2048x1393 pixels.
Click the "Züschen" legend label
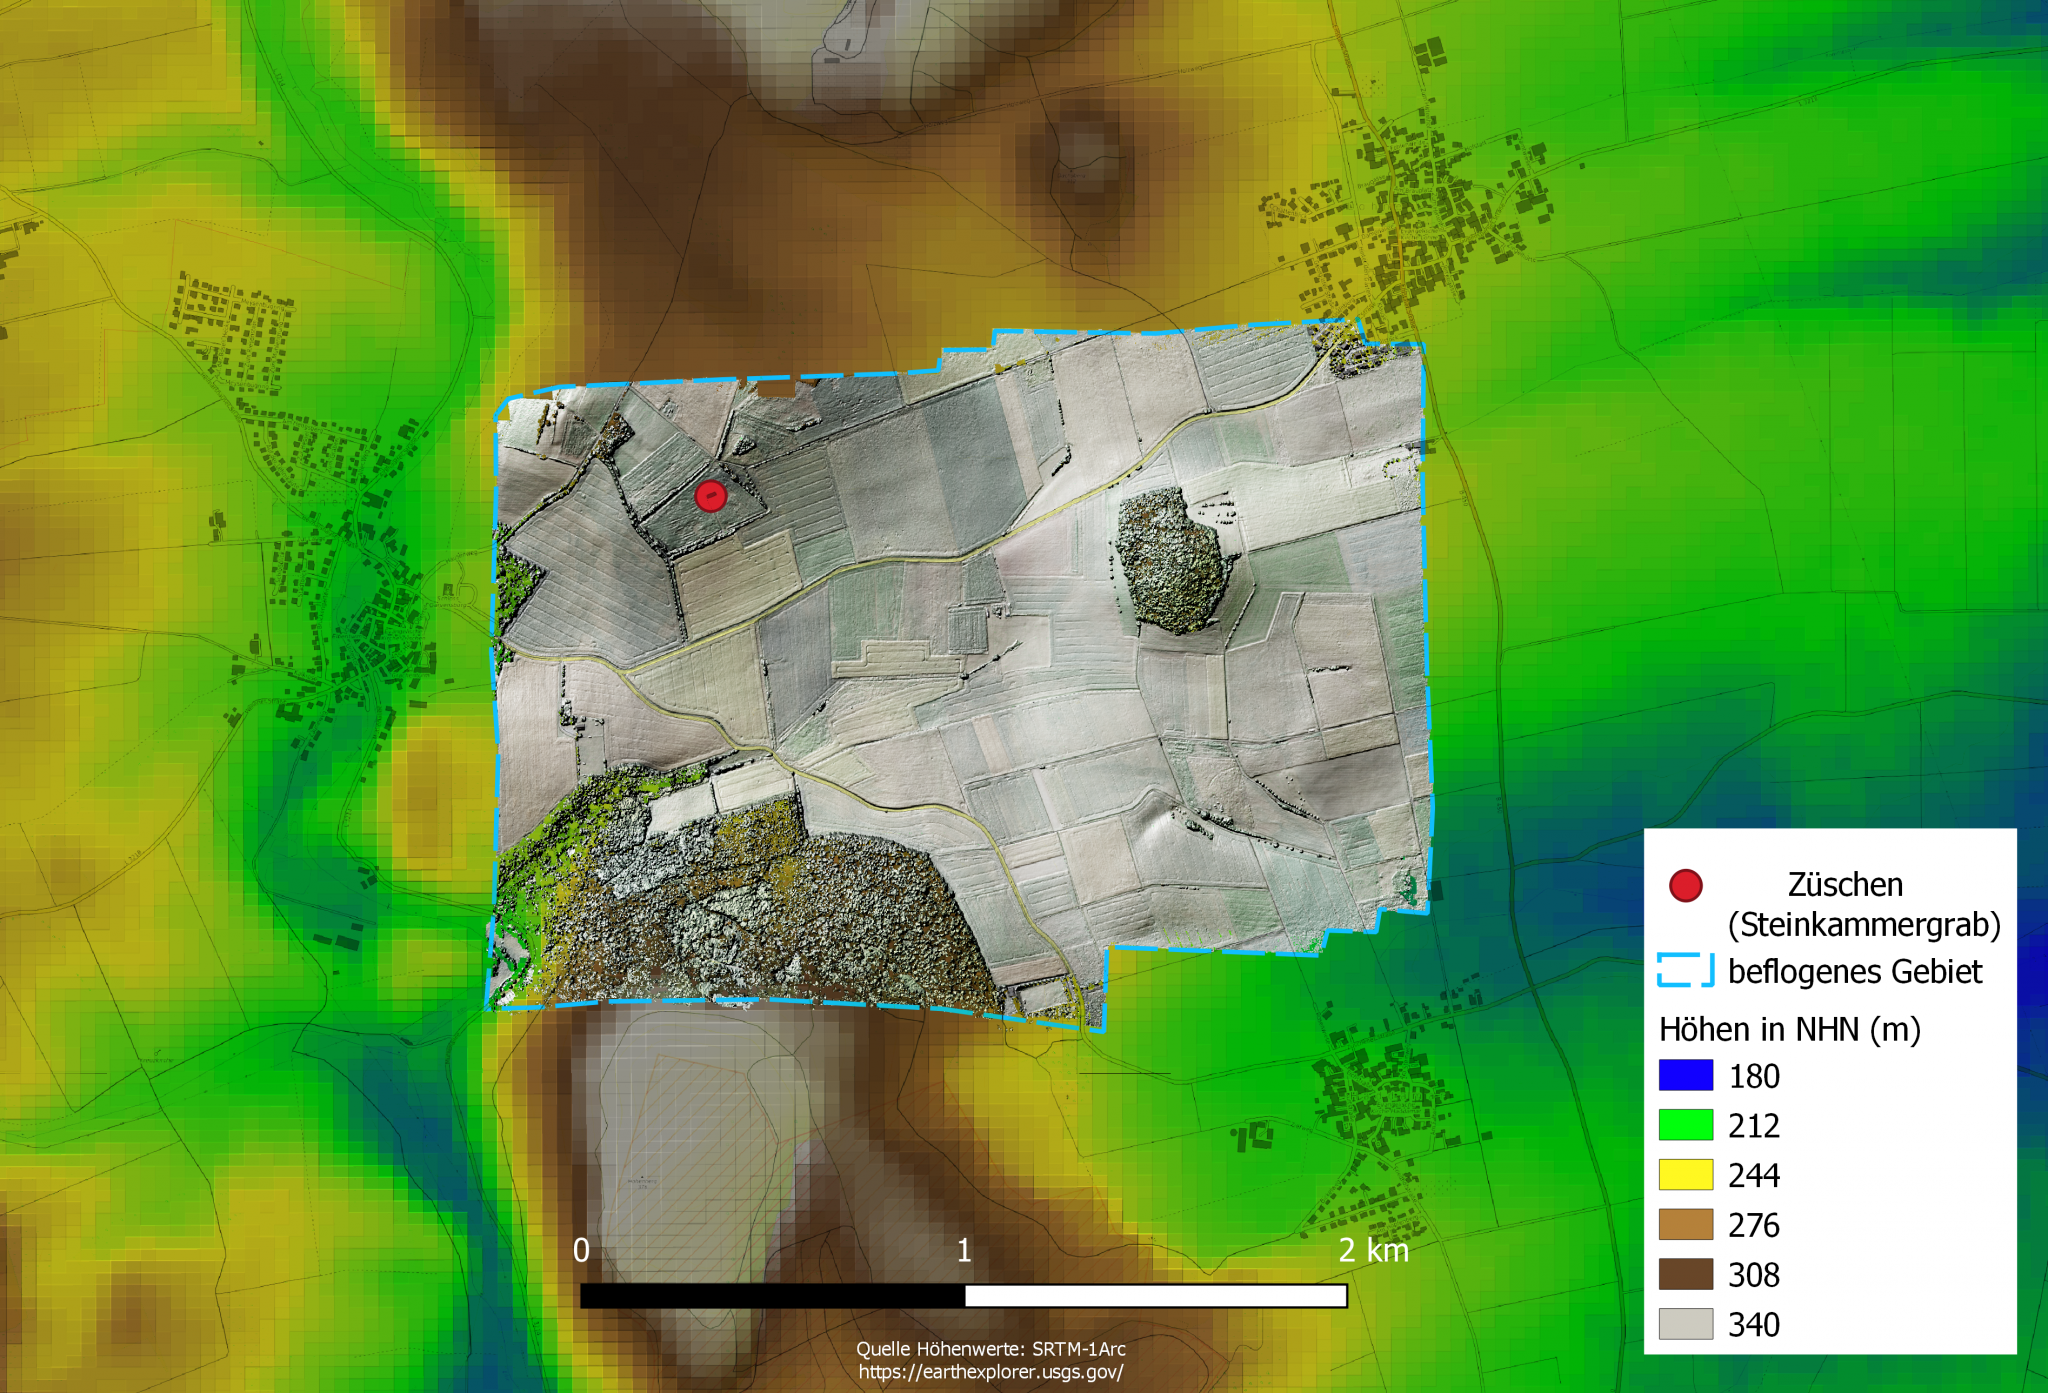coord(1845,885)
